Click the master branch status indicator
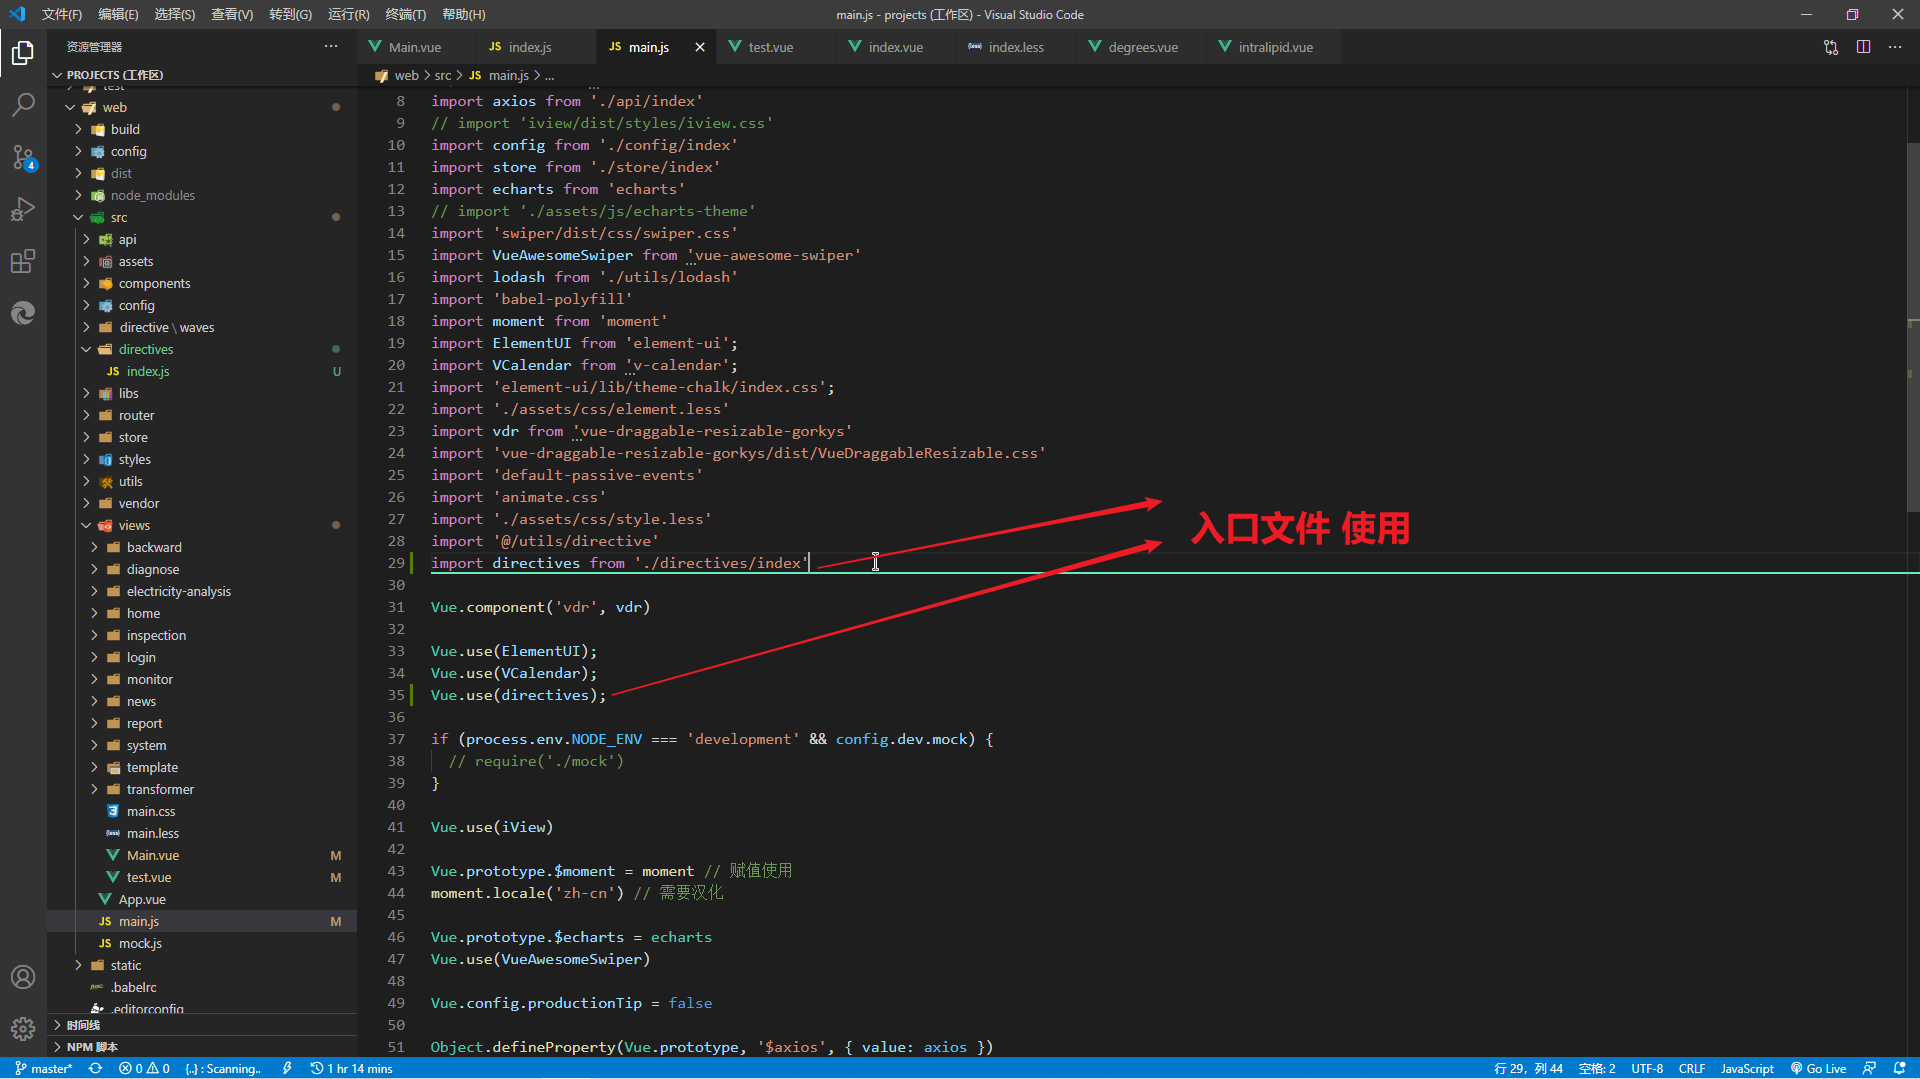 44,1068
